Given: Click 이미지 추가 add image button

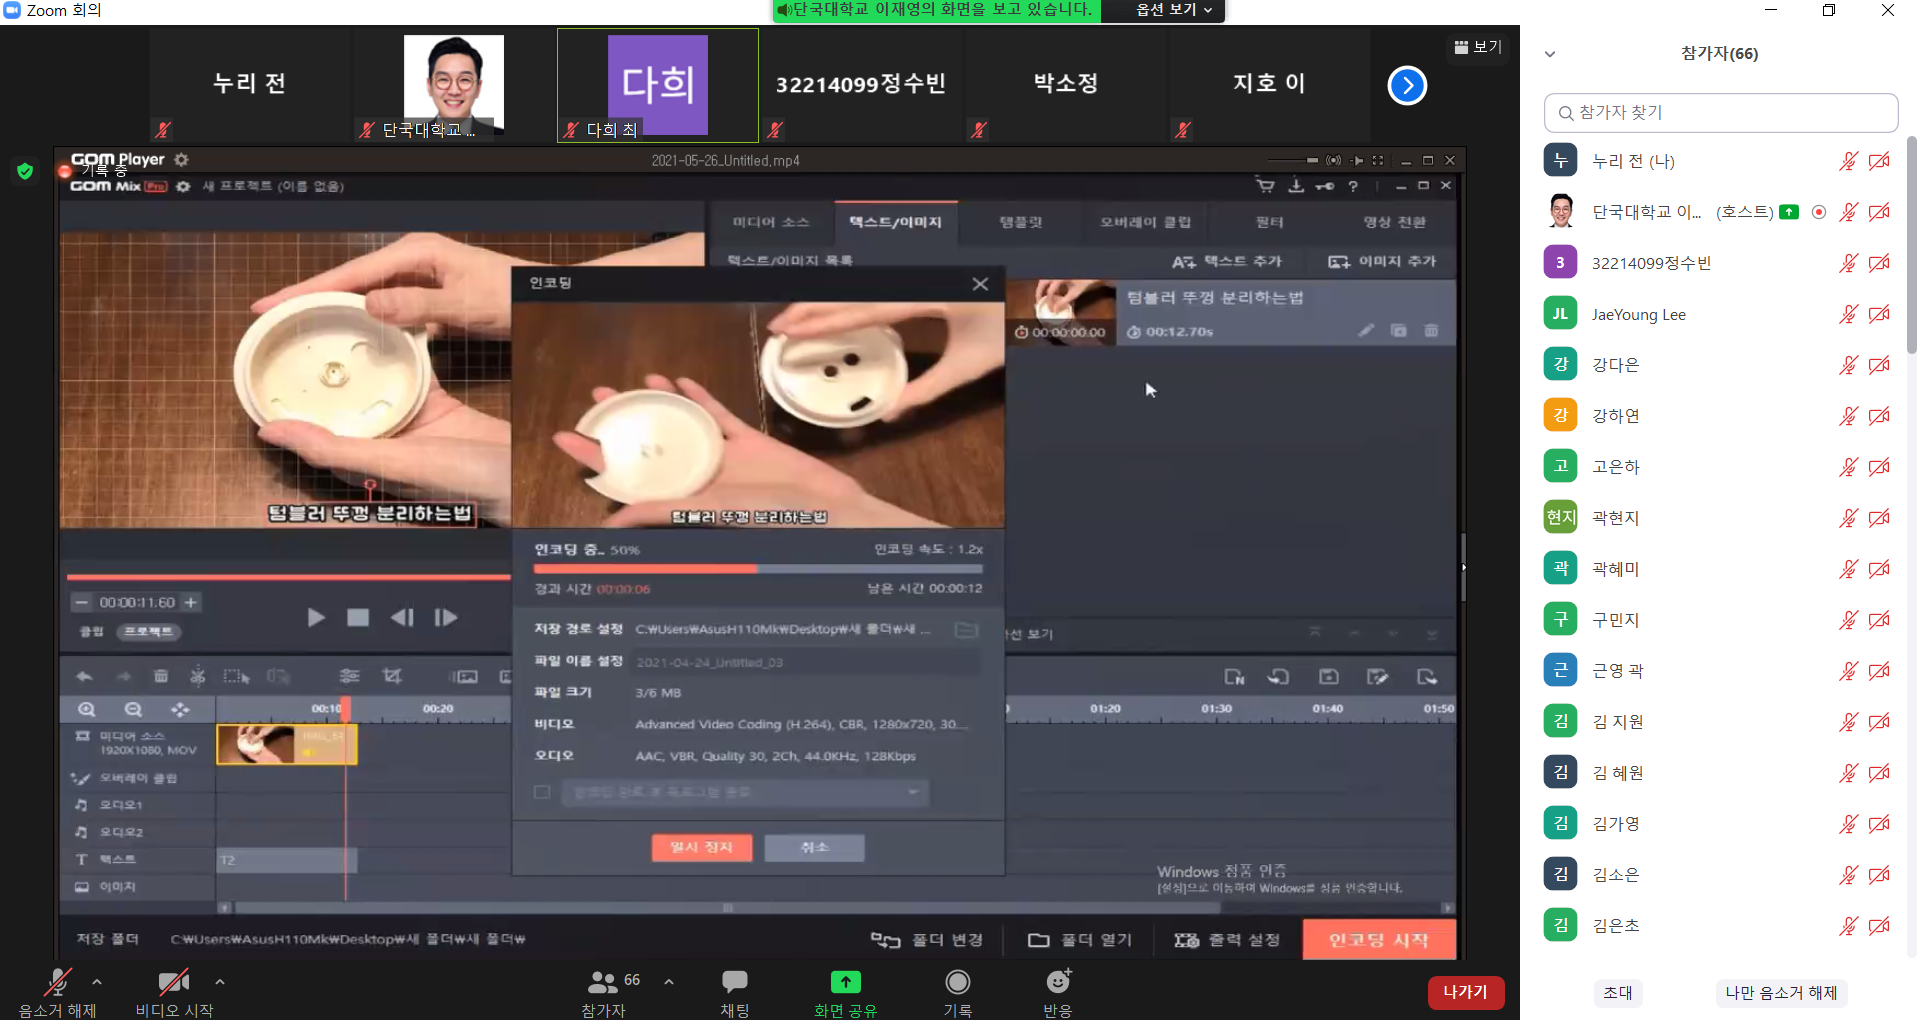Looking at the screenshot, I should (x=1382, y=261).
